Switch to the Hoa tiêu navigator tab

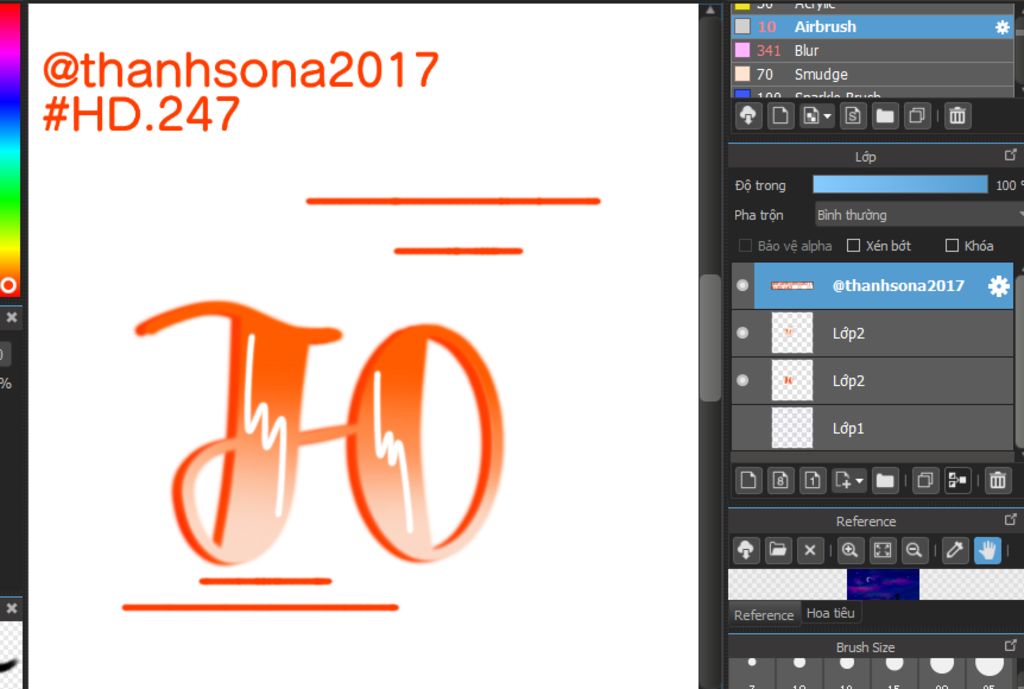click(x=830, y=613)
